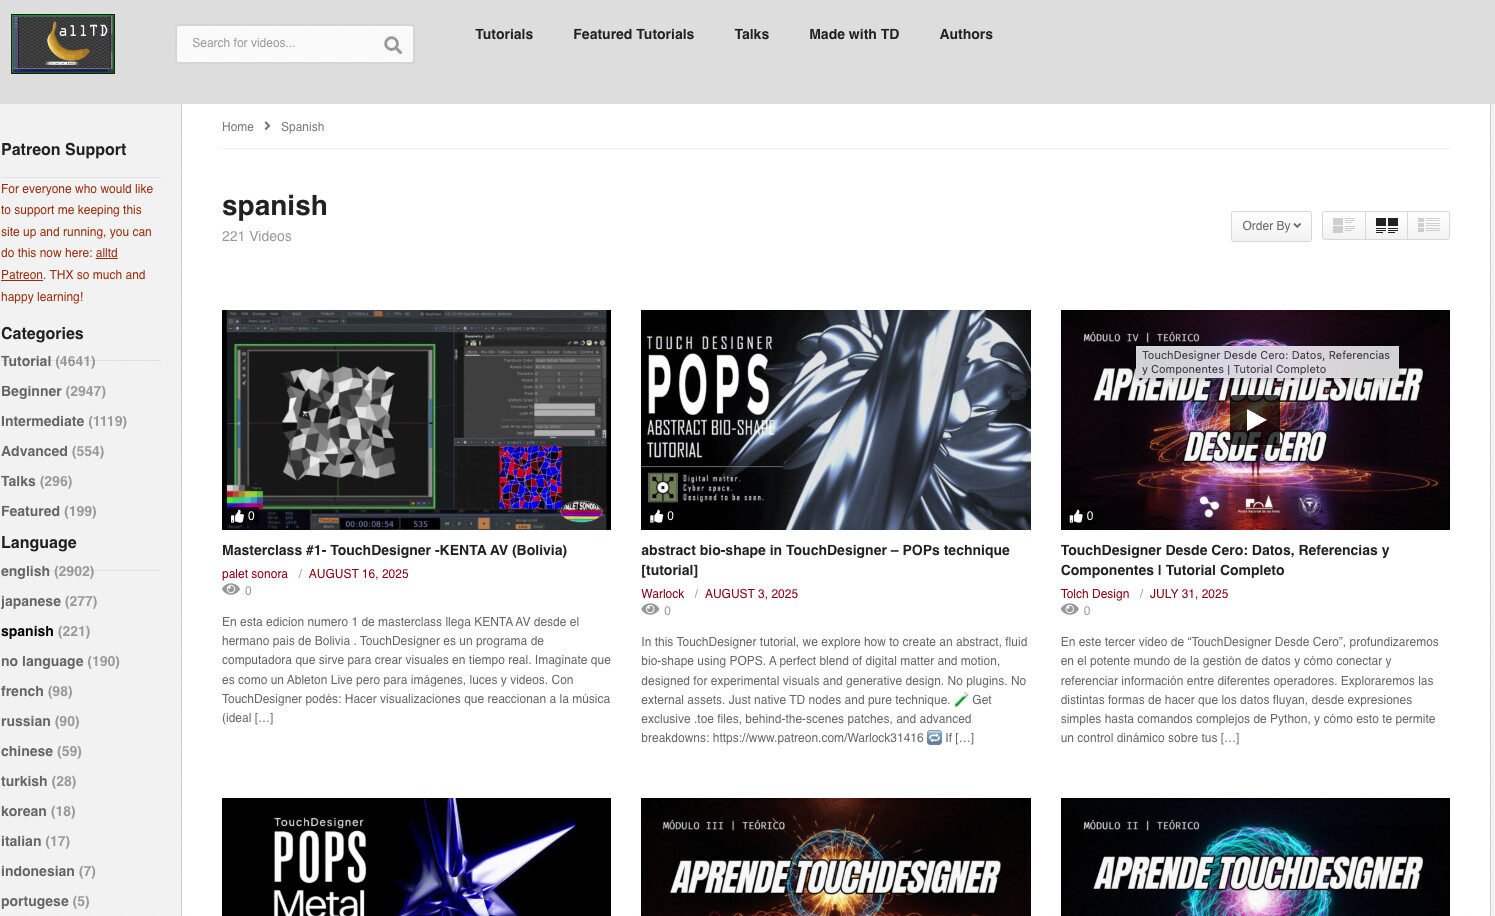Filter by chinese language
The height and width of the screenshot is (916, 1495).
pyautogui.click(x=41, y=751)
